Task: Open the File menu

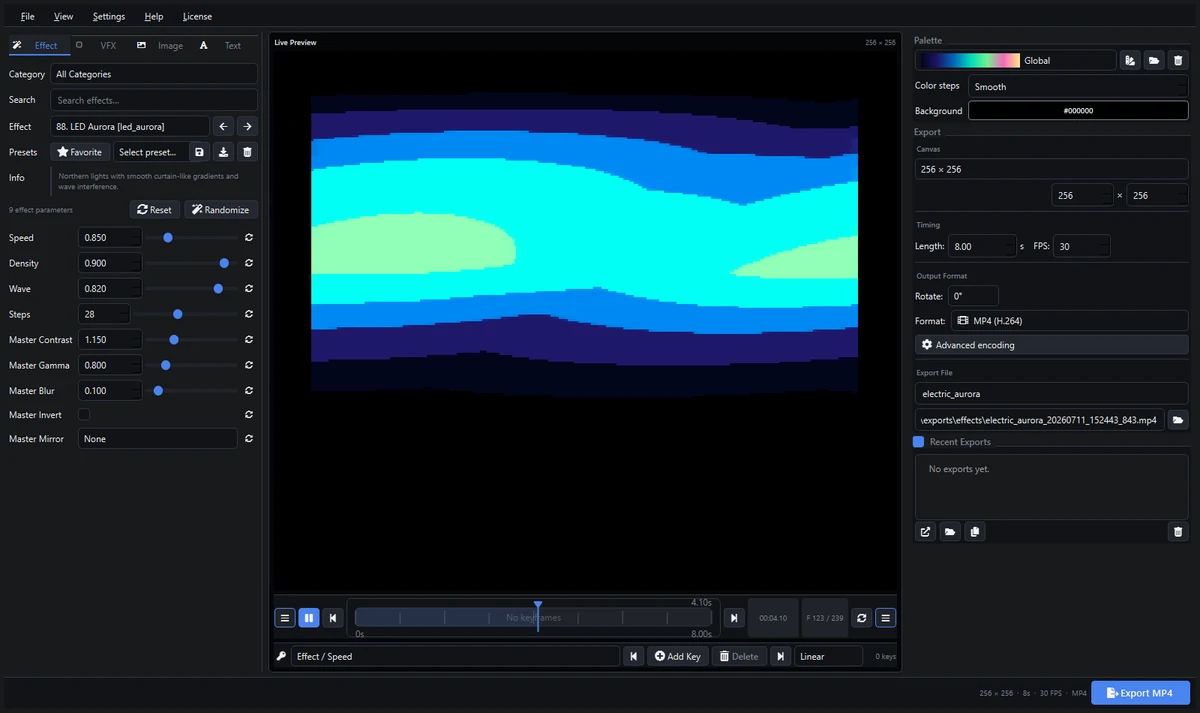Action: 28,16
